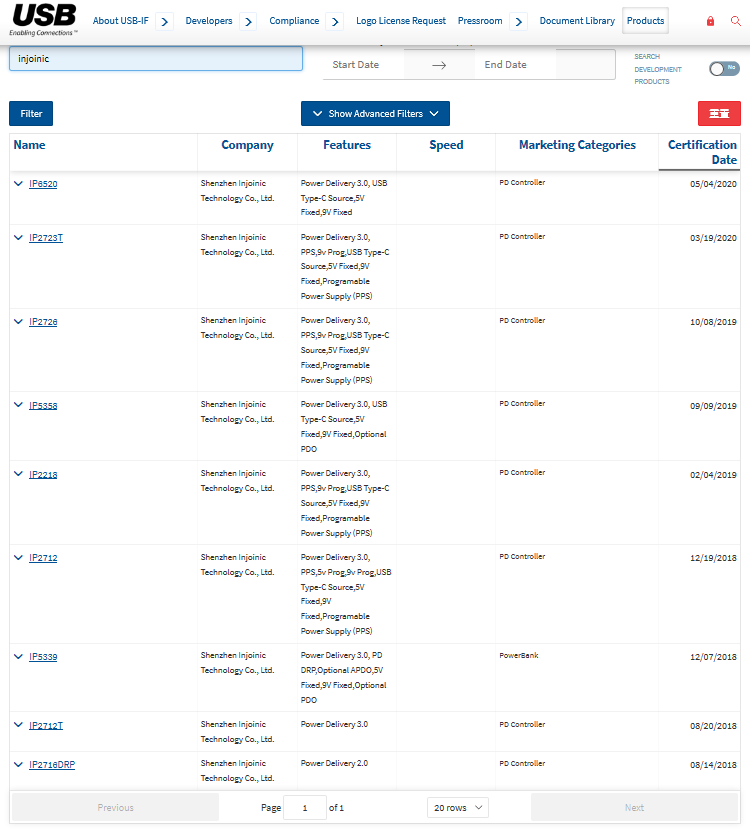Expand the IP2712 row chevron
The height and width of the screenshot is (834, 750).
(x=18, y=558)
